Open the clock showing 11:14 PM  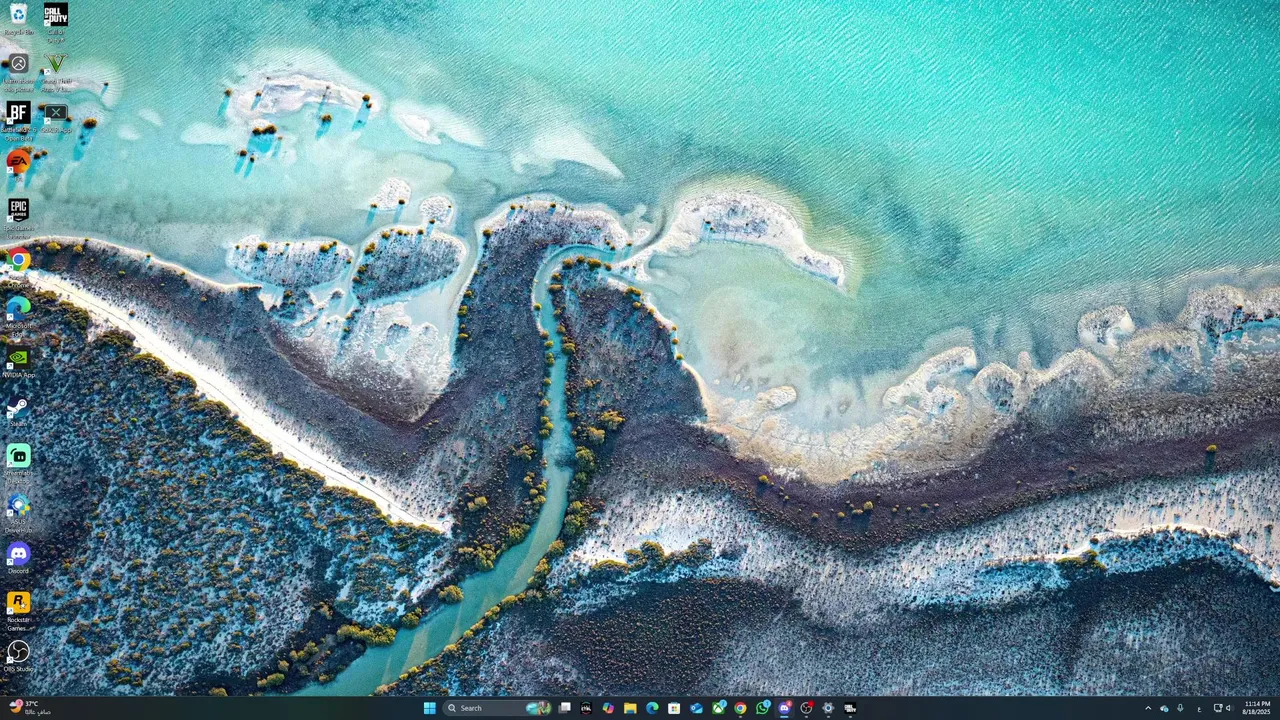[1257, 708]
